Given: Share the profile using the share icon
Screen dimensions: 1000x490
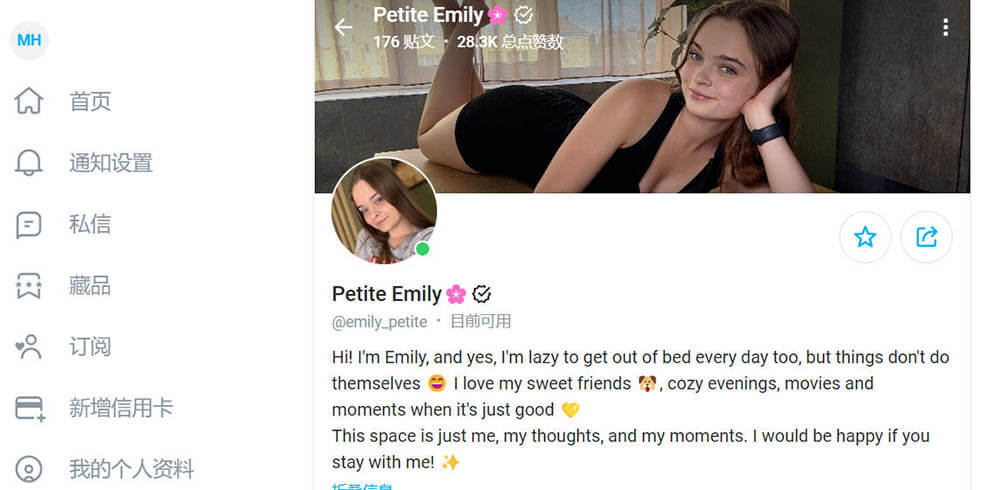Looking at the screenshot, I should (926, 237).
